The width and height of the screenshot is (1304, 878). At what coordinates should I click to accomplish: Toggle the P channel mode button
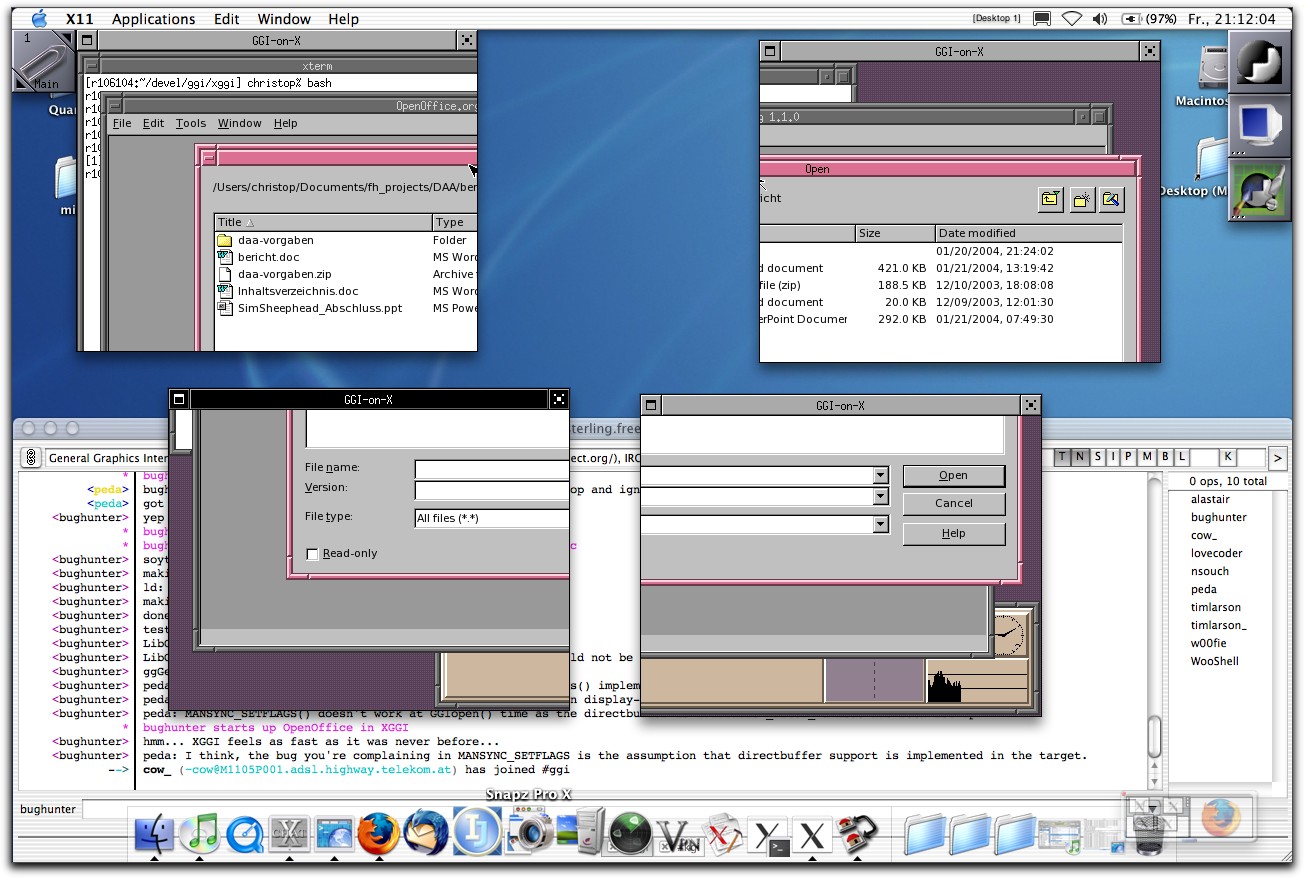coord(1130,457)
